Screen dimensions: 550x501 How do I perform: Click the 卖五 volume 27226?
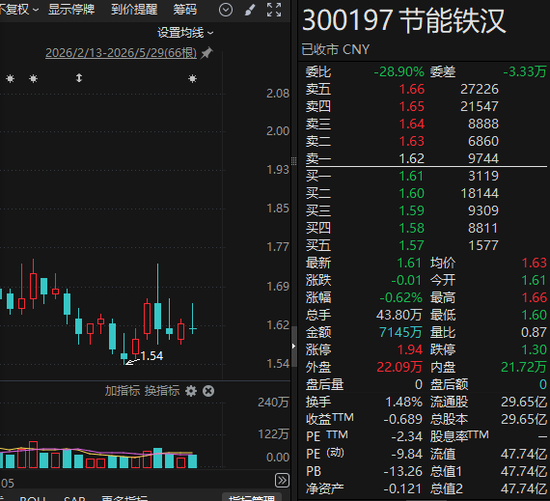(x=479, y=89)
